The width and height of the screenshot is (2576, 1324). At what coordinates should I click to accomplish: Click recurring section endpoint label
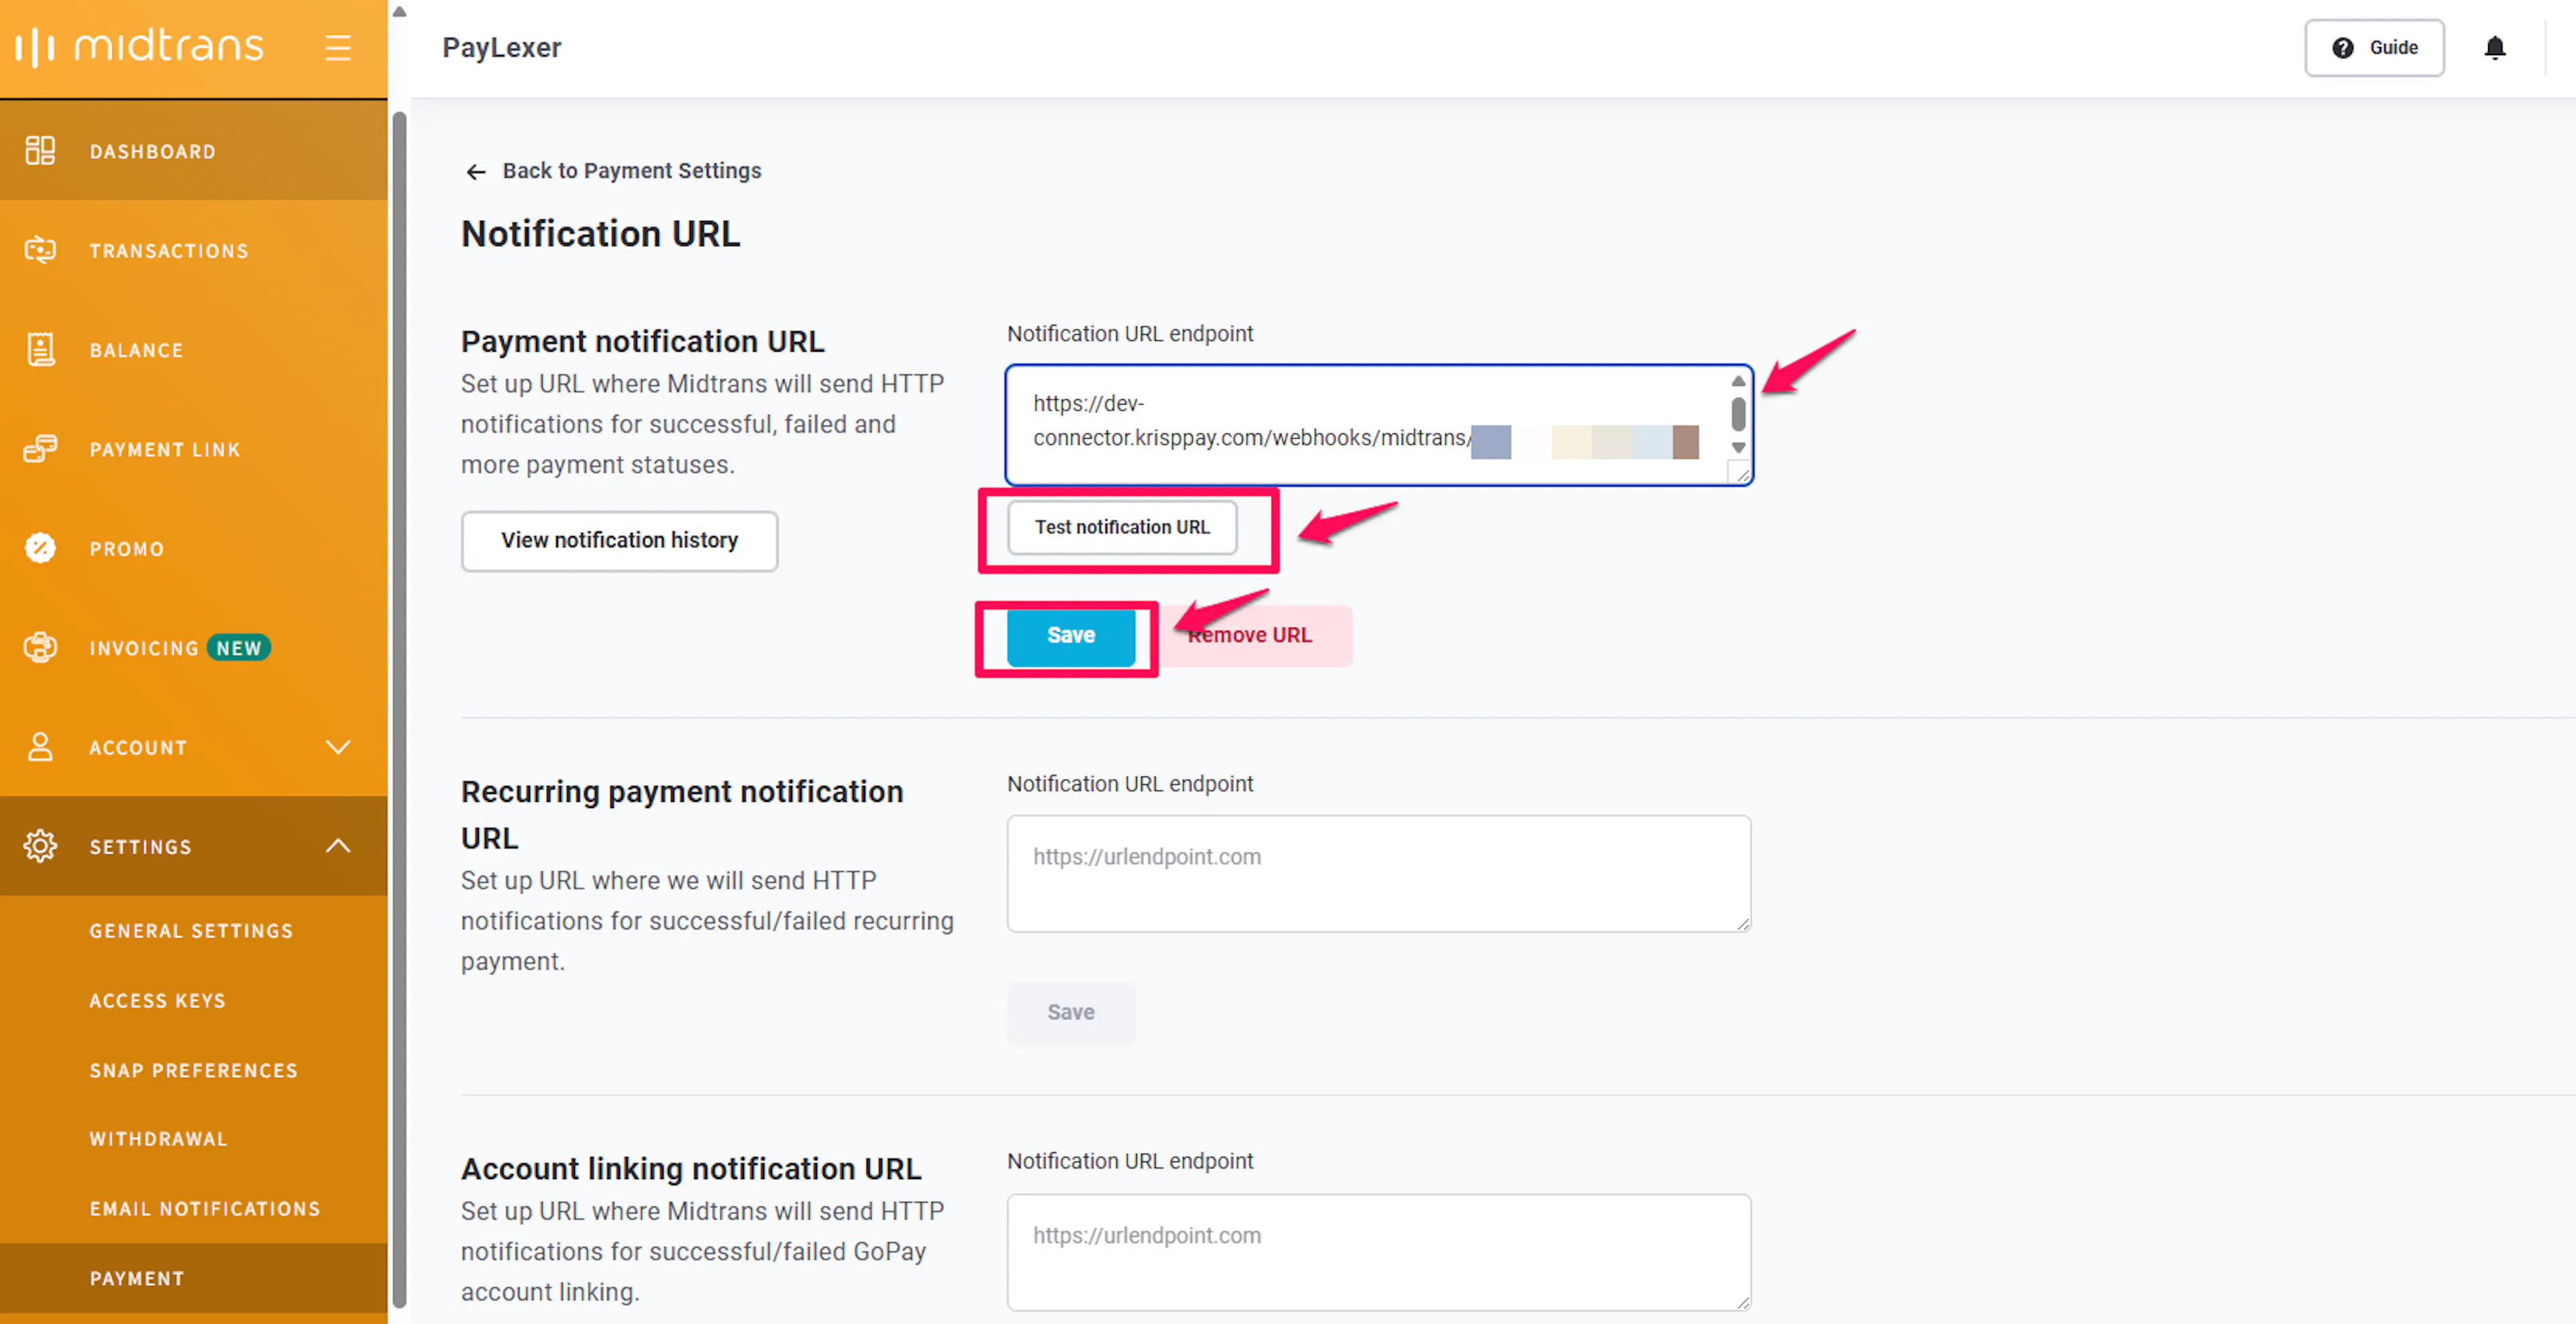click(x=1129, y=784)
